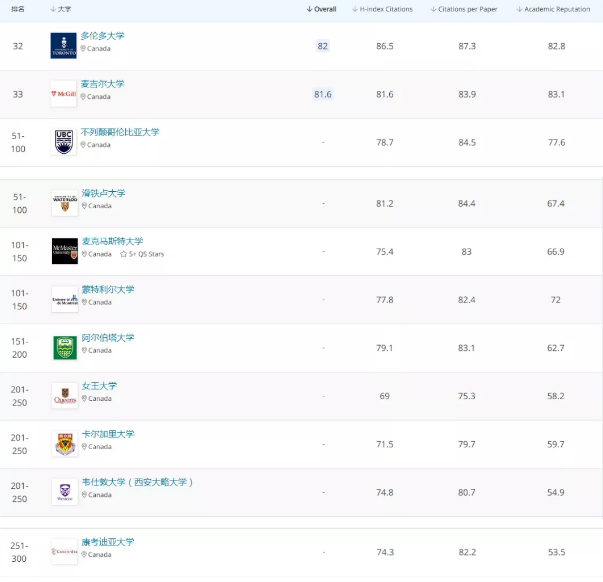Click rank number 33
The width and height of the screenshot is (603, 582).
click(18, 94)
